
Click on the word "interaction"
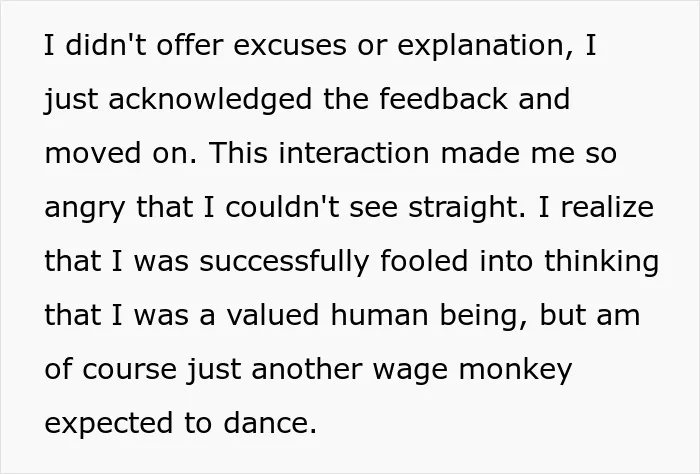[x=354, y=153]
